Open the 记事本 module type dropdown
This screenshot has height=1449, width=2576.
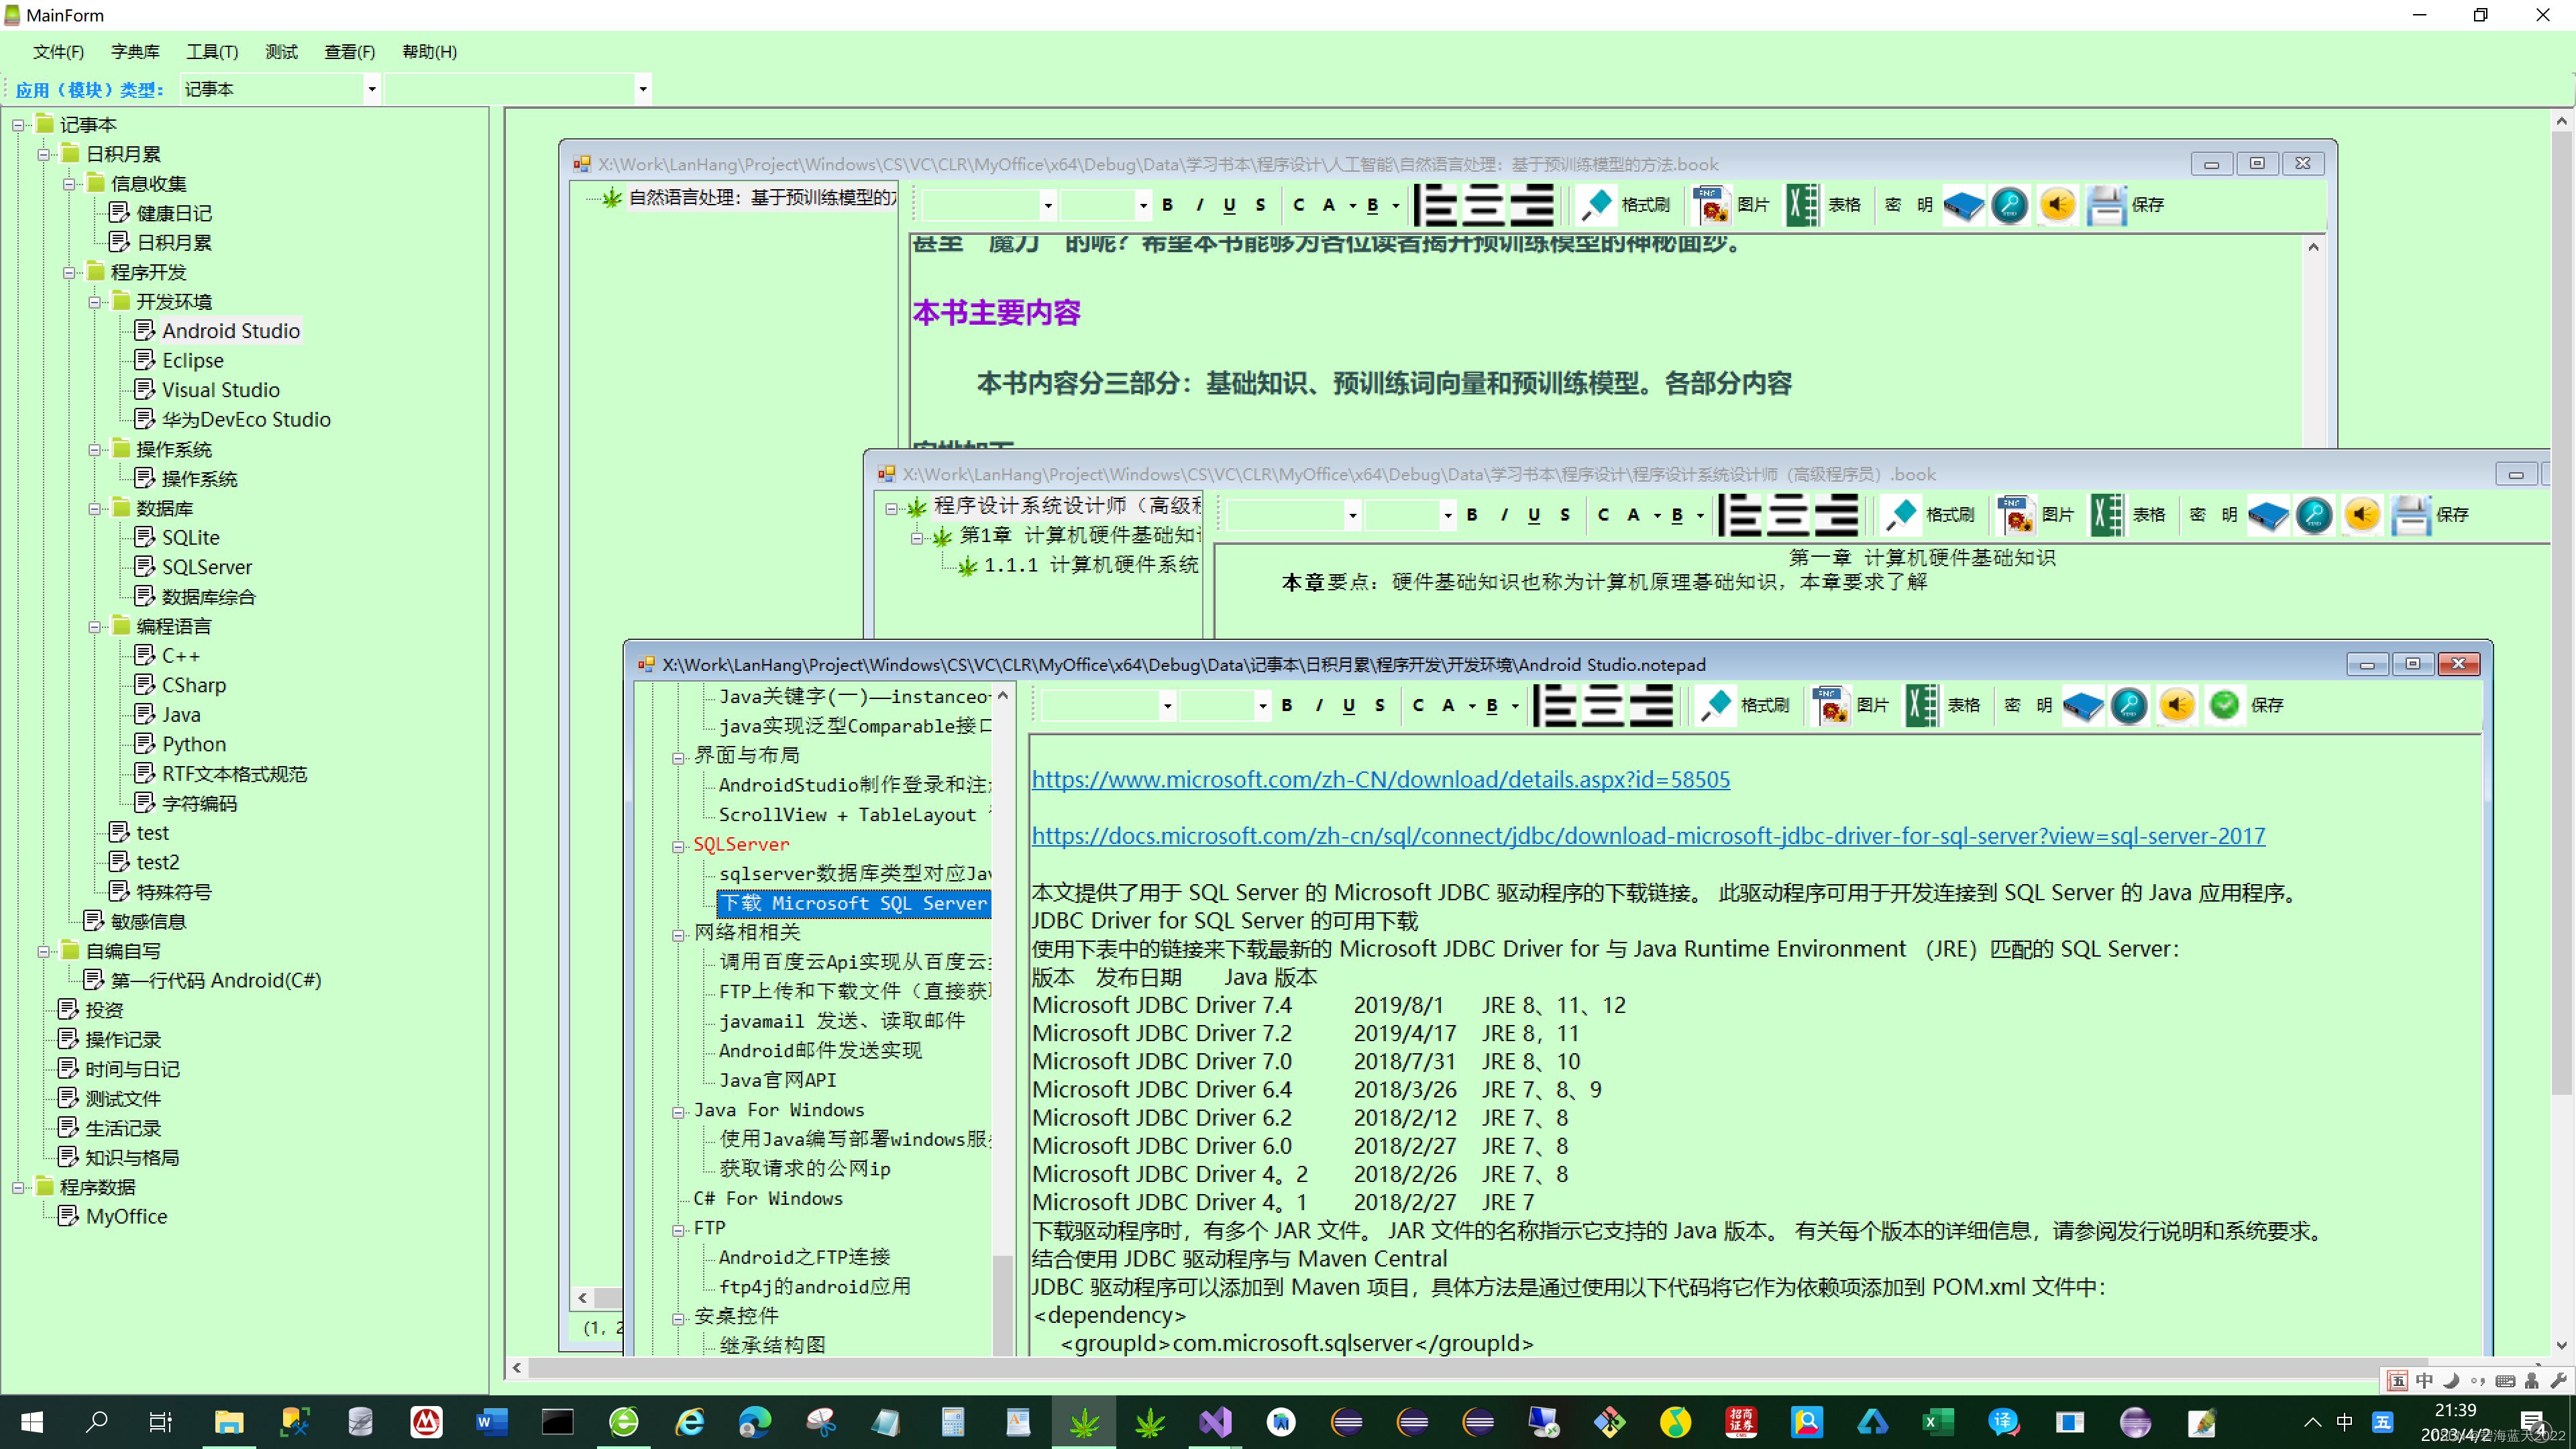coord(372,89)
